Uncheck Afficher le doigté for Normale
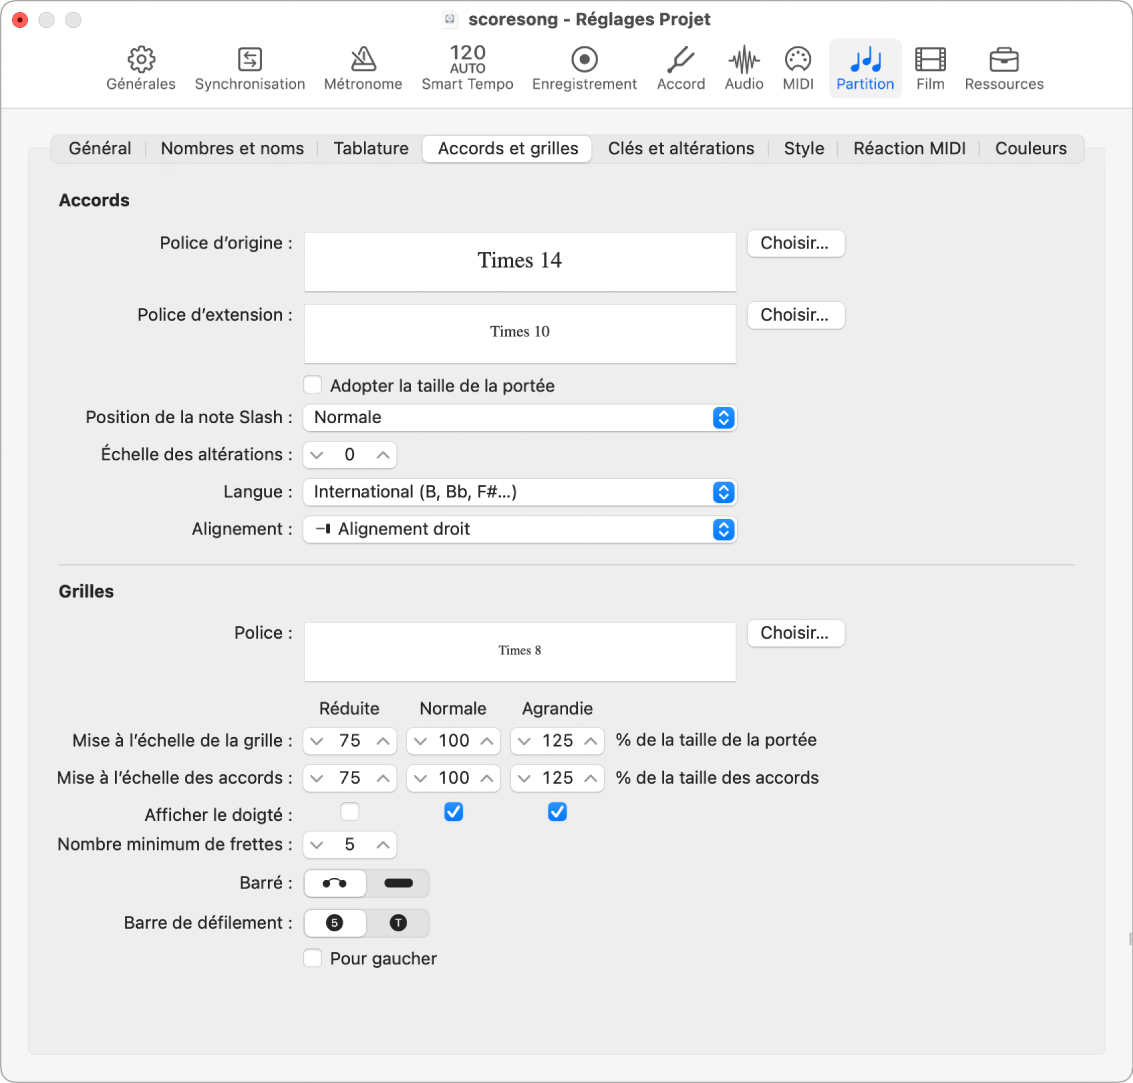1133x1083 pixels. coord(453,812)
